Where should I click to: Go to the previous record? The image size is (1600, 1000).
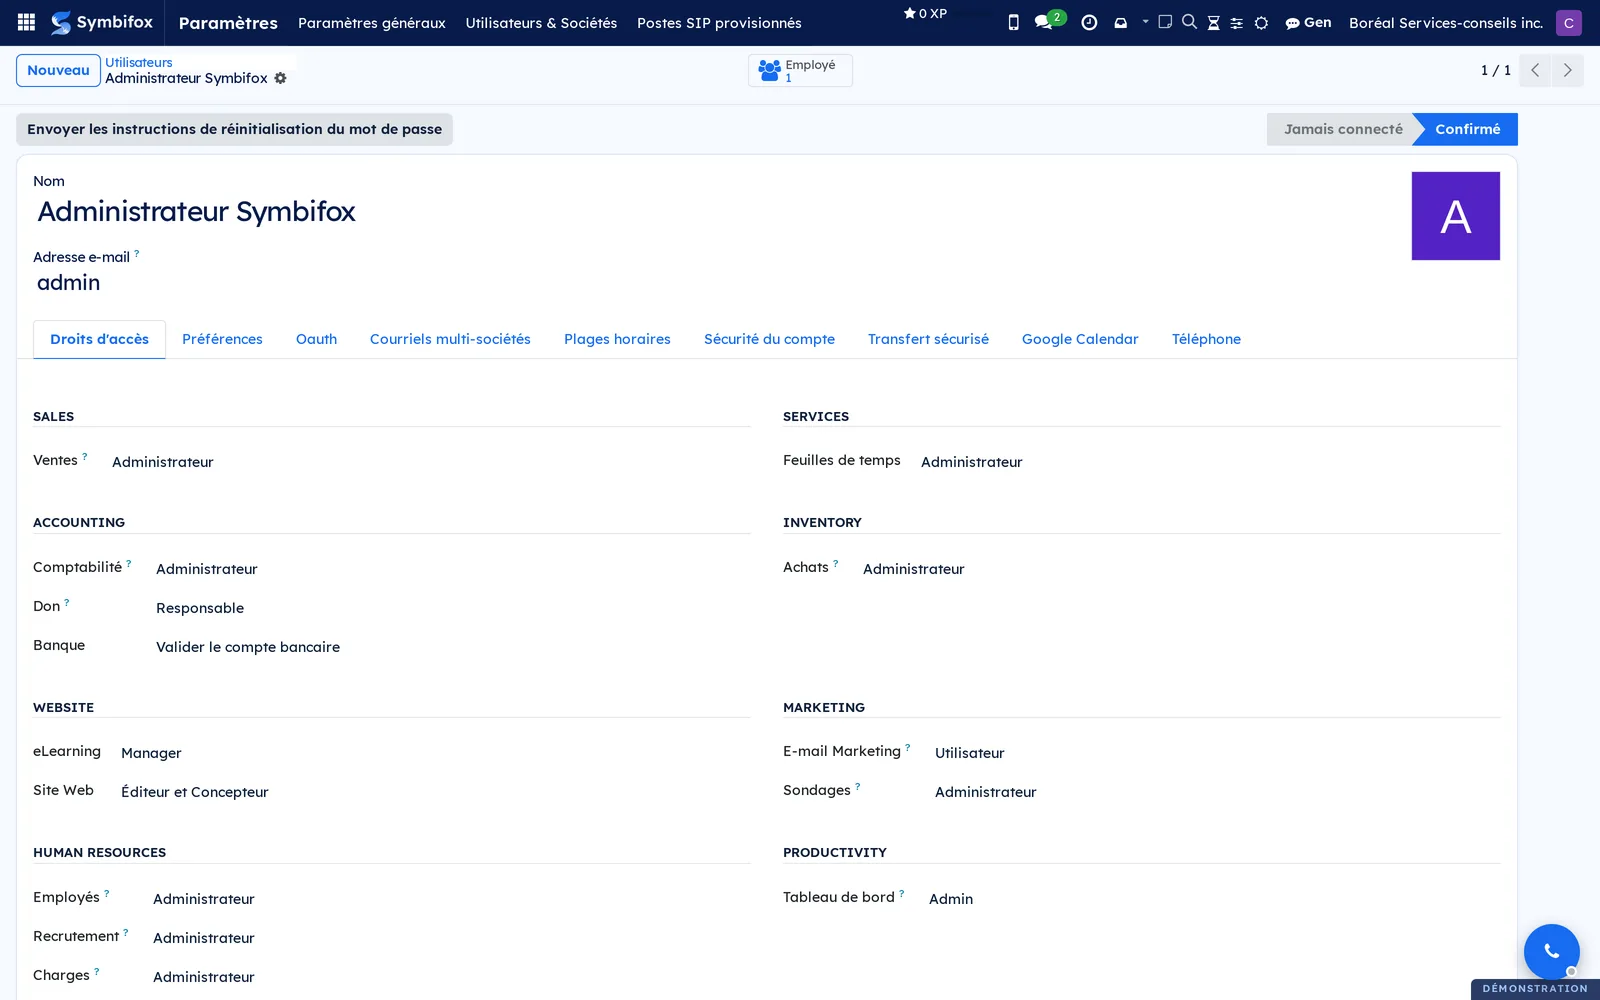click(x=1535, y=70)
